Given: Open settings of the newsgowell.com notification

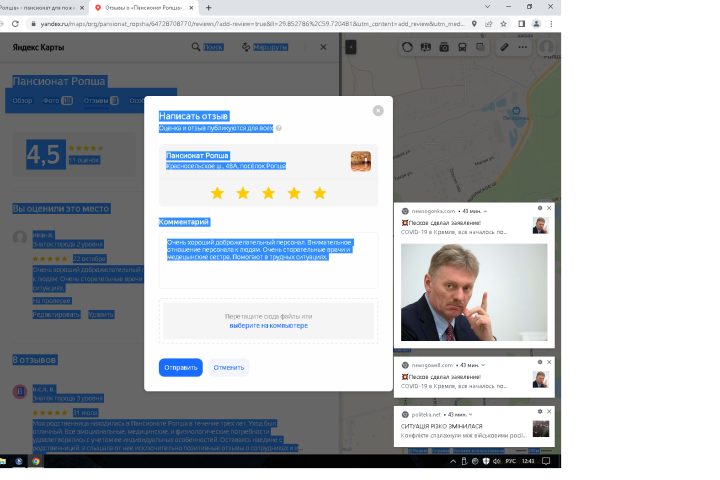Looking at the screenshot, I should pyautogui.click(x=540, y=362).
